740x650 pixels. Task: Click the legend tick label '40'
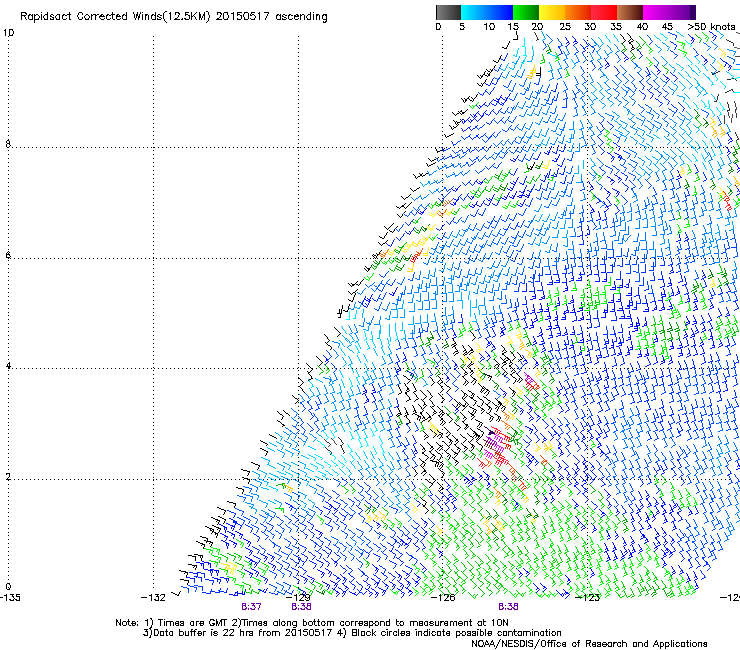pos(642,27)
